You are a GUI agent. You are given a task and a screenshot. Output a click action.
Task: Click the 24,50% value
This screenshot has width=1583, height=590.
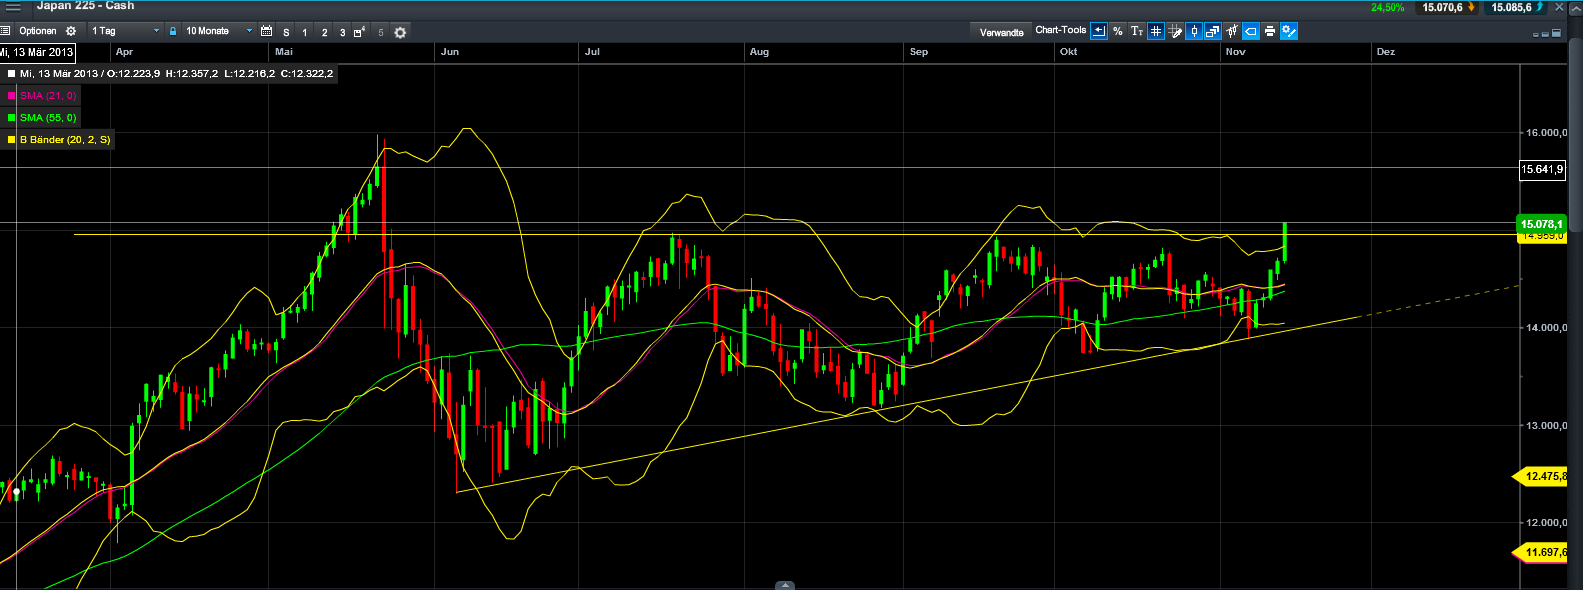(x=1387, y=7)
